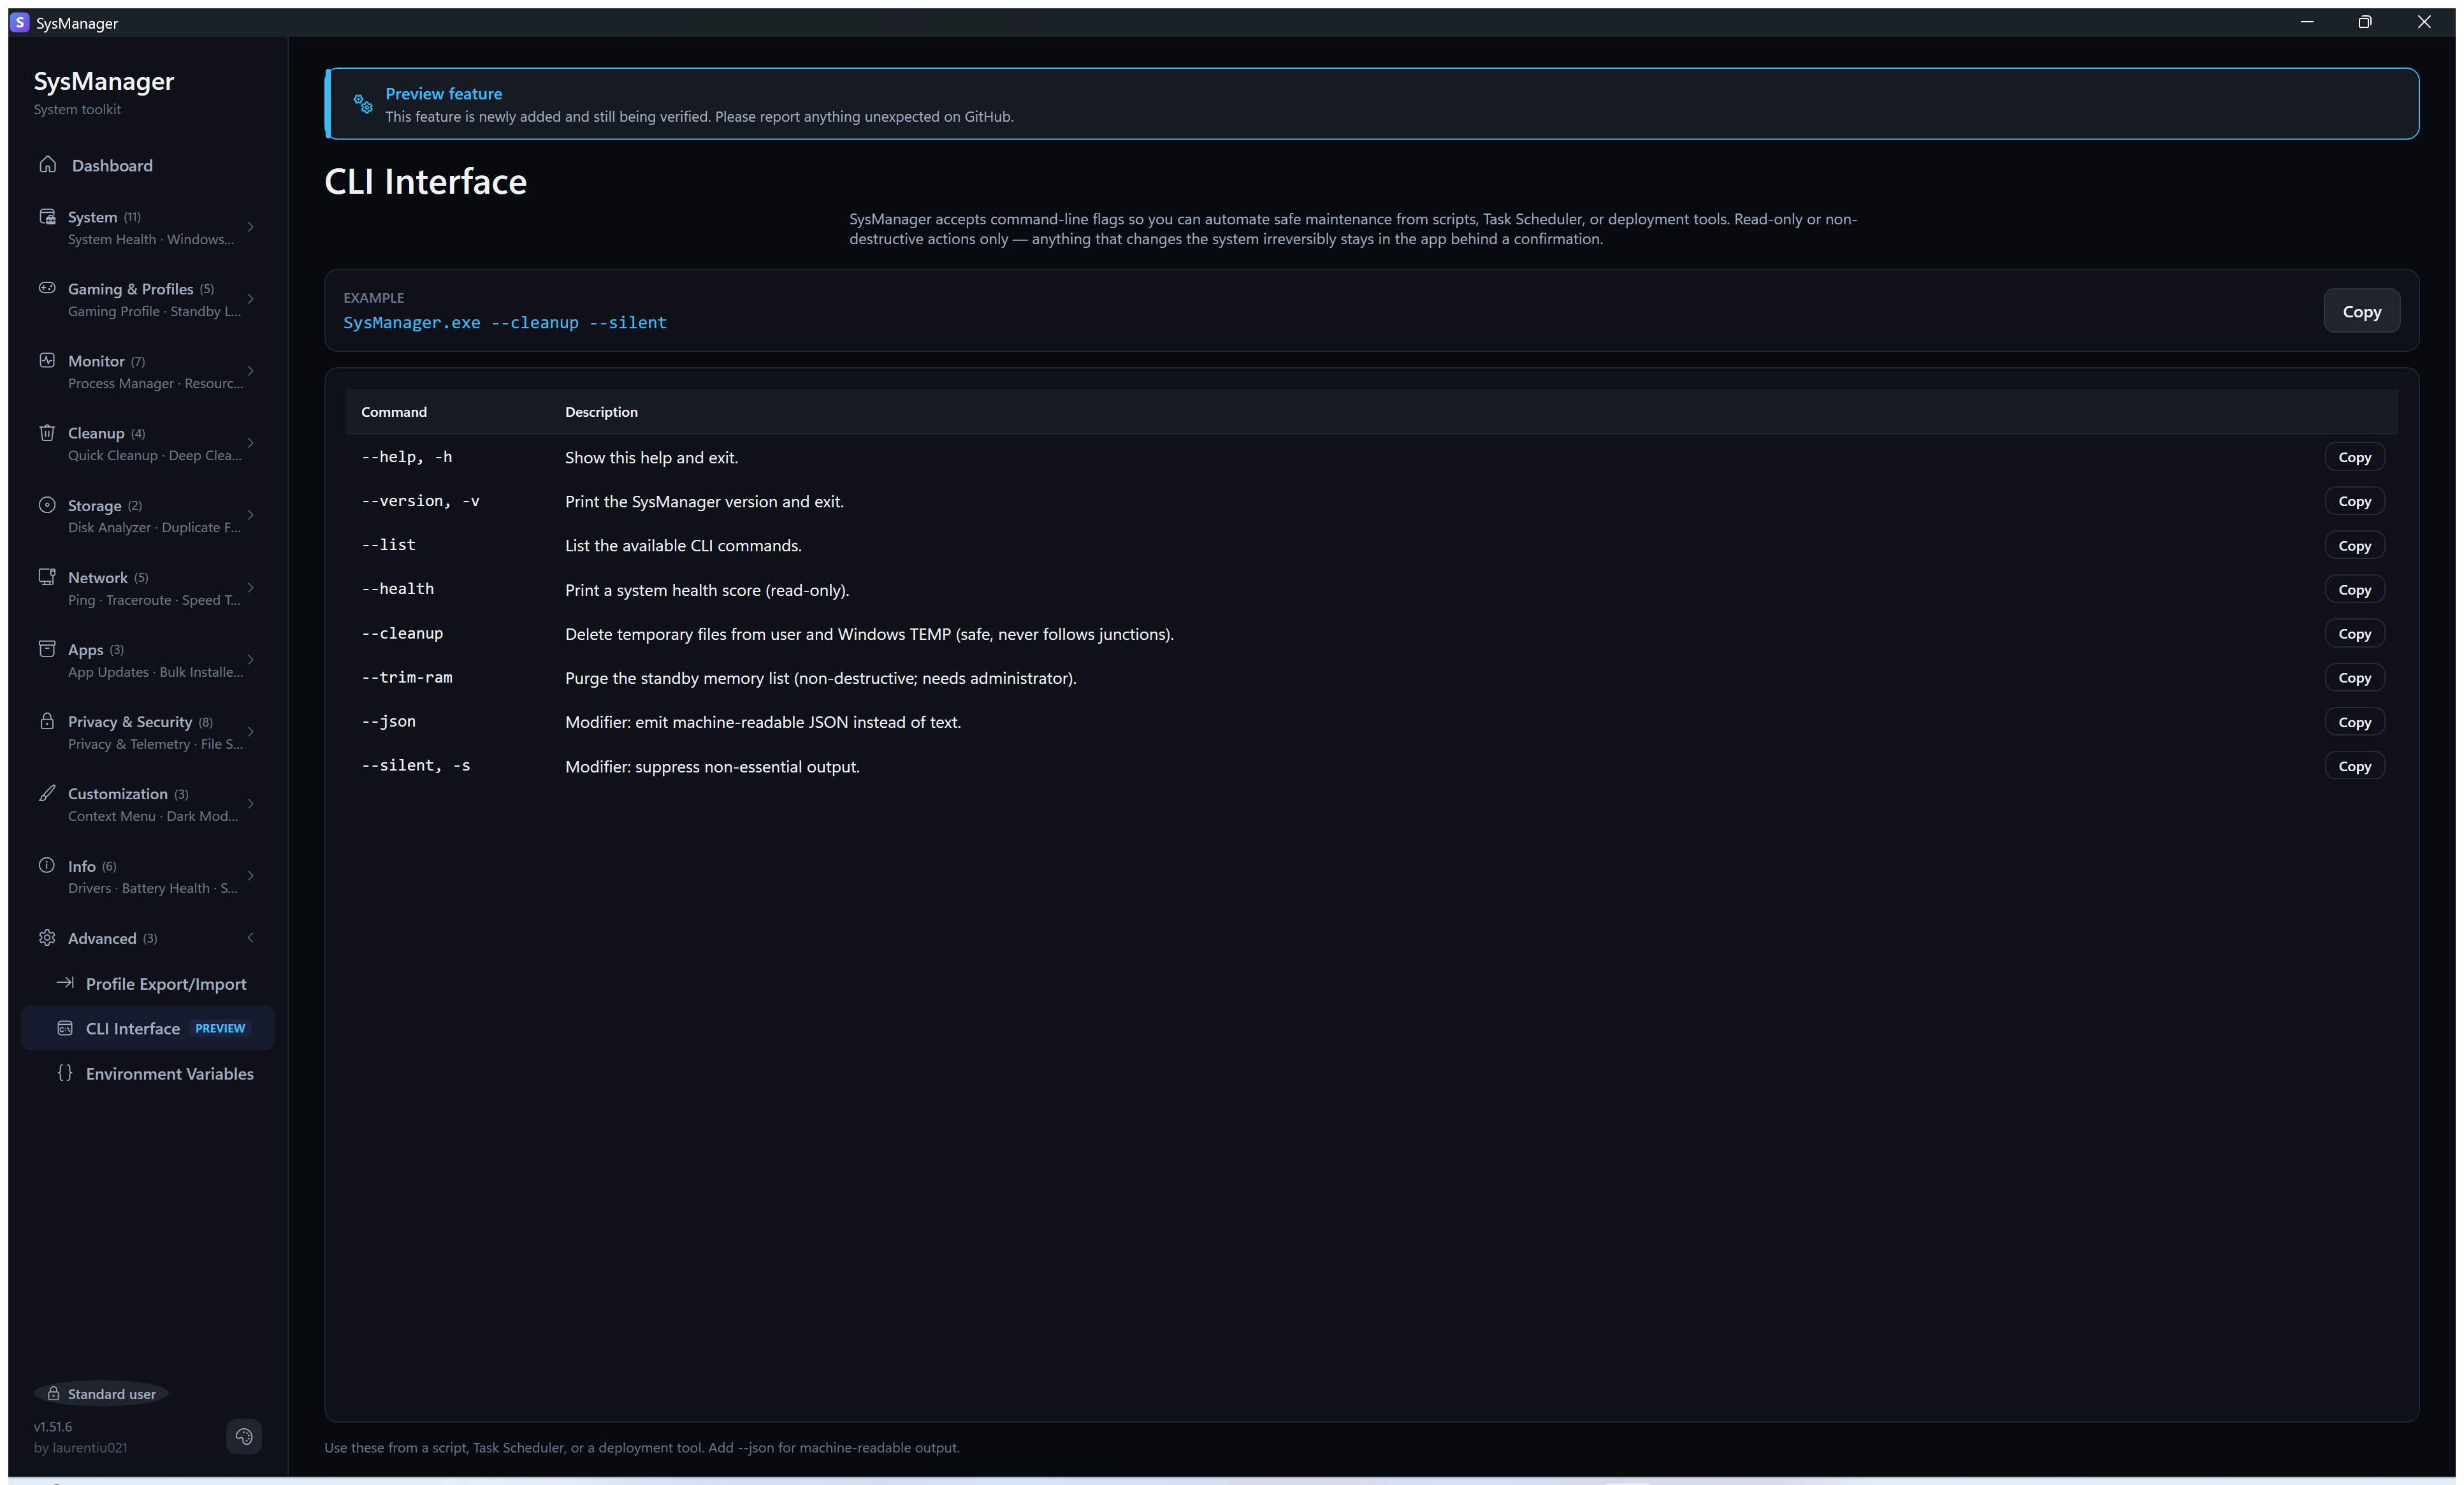This screenshot has width=2464, height=1485.
Task: Click the Cleanup trash can icon
Action: coord(47,432)
